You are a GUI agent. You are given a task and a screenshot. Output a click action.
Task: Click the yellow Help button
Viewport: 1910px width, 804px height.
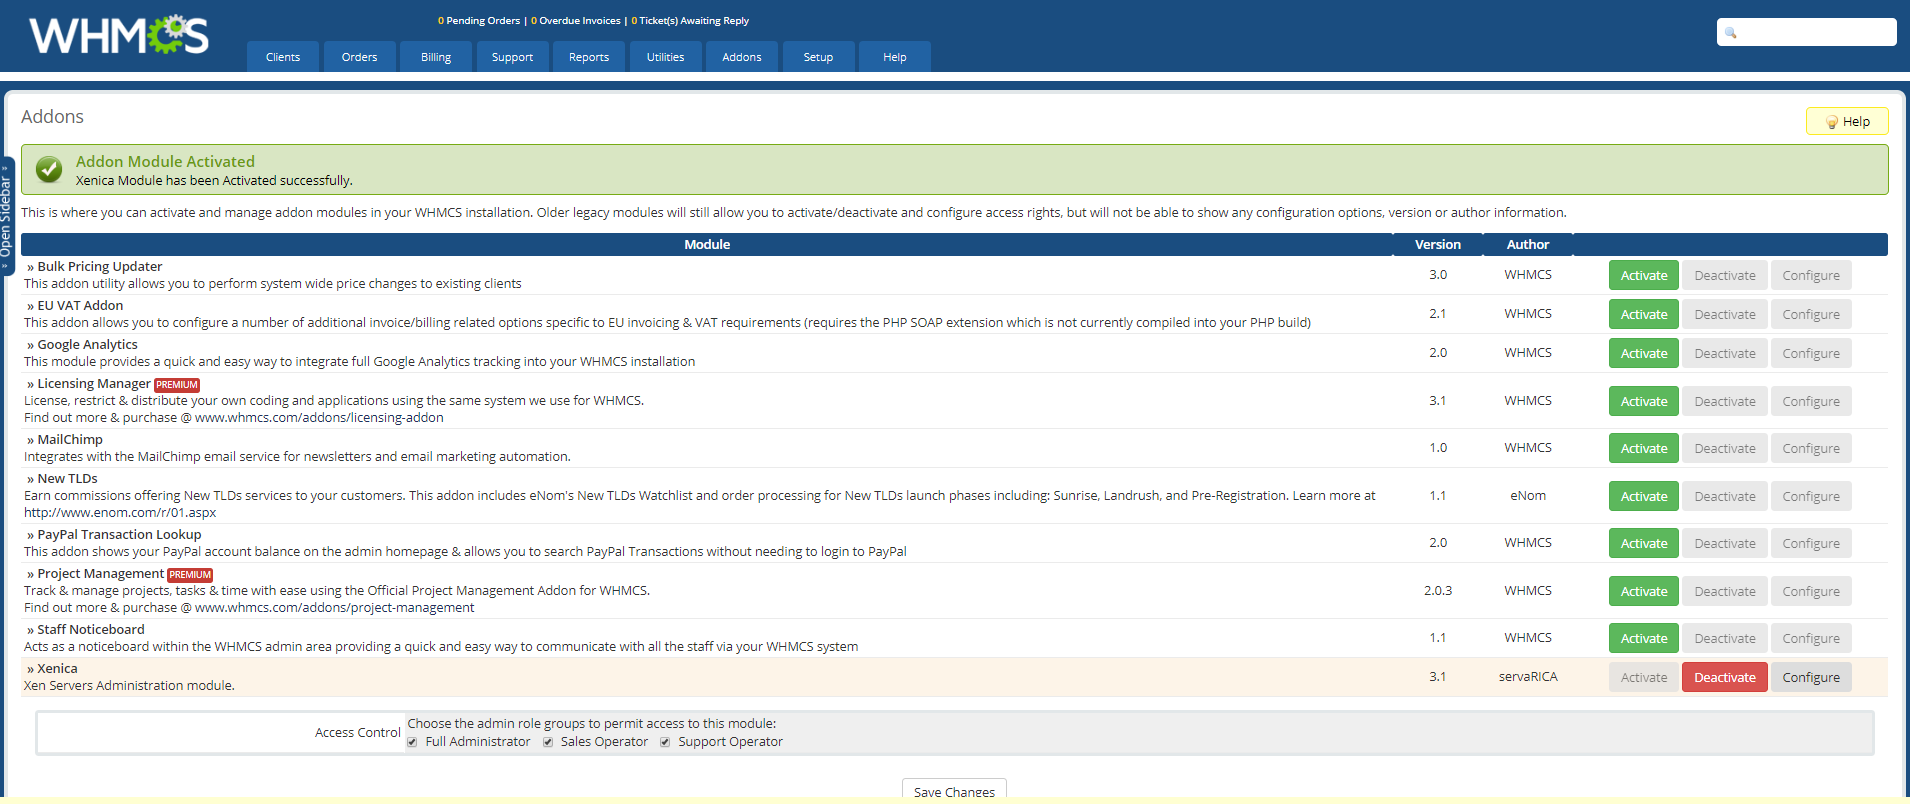[x=1847, y=121]
